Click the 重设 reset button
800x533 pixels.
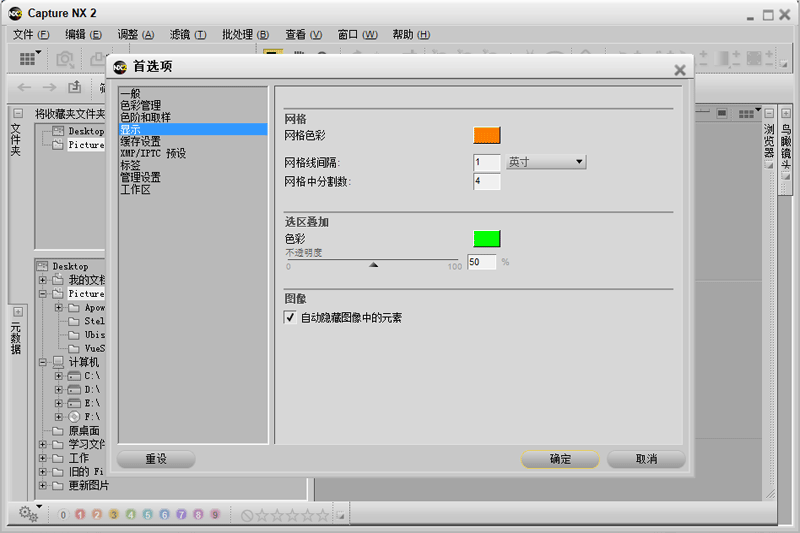(156, 459)
